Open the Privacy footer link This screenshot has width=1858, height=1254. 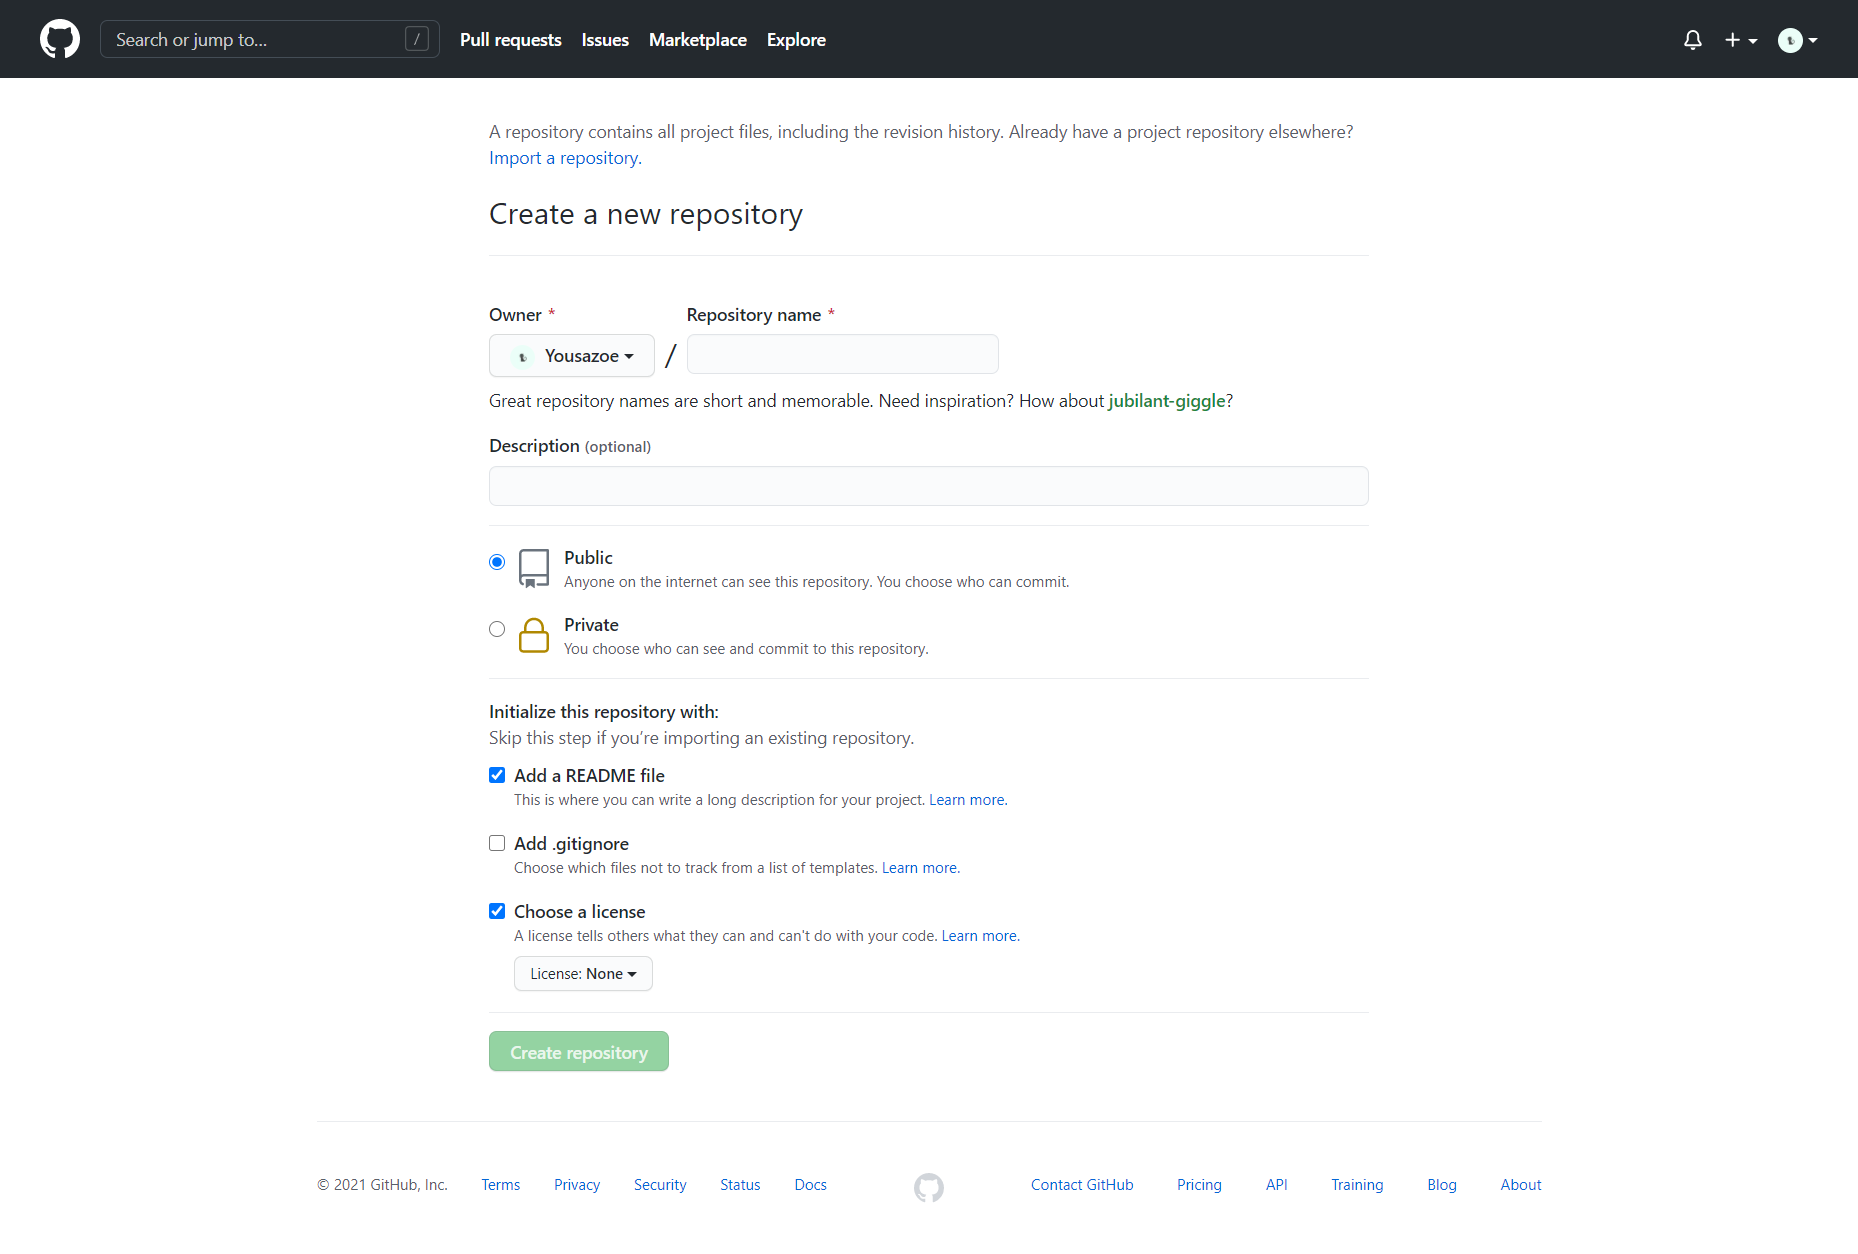pyautogui.click(x=577, y=1185)
